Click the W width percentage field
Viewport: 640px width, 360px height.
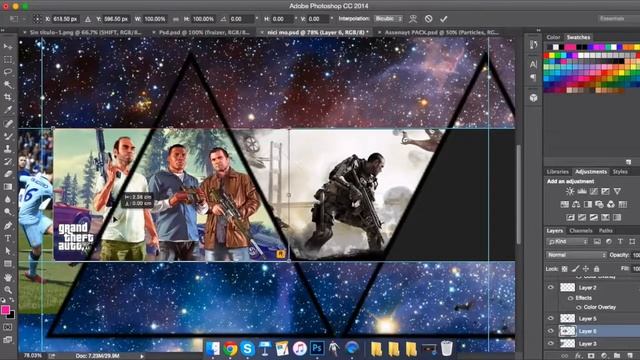[x=156, y=19]
